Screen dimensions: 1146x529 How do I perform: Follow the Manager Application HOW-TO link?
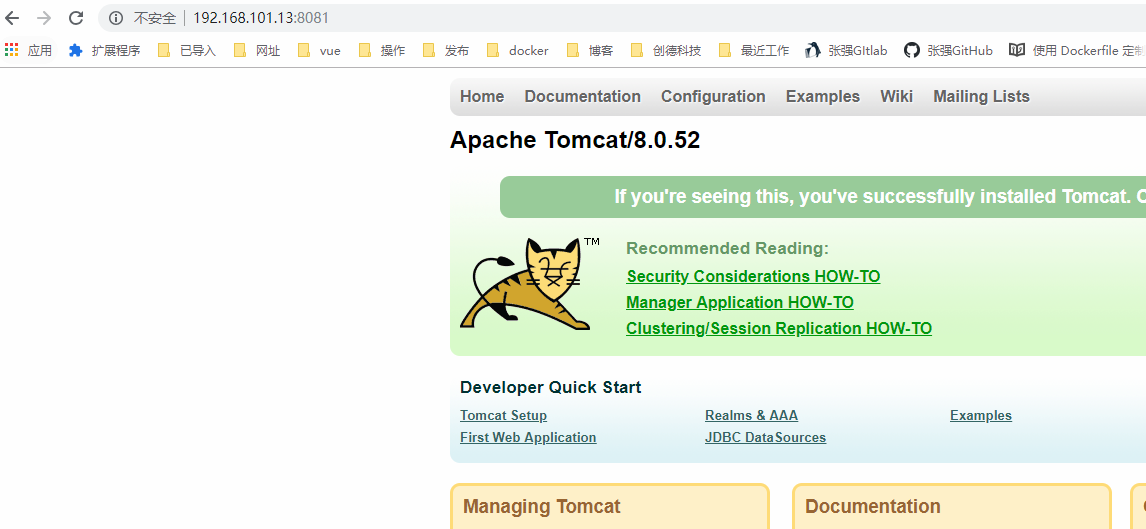coord(740,303)
